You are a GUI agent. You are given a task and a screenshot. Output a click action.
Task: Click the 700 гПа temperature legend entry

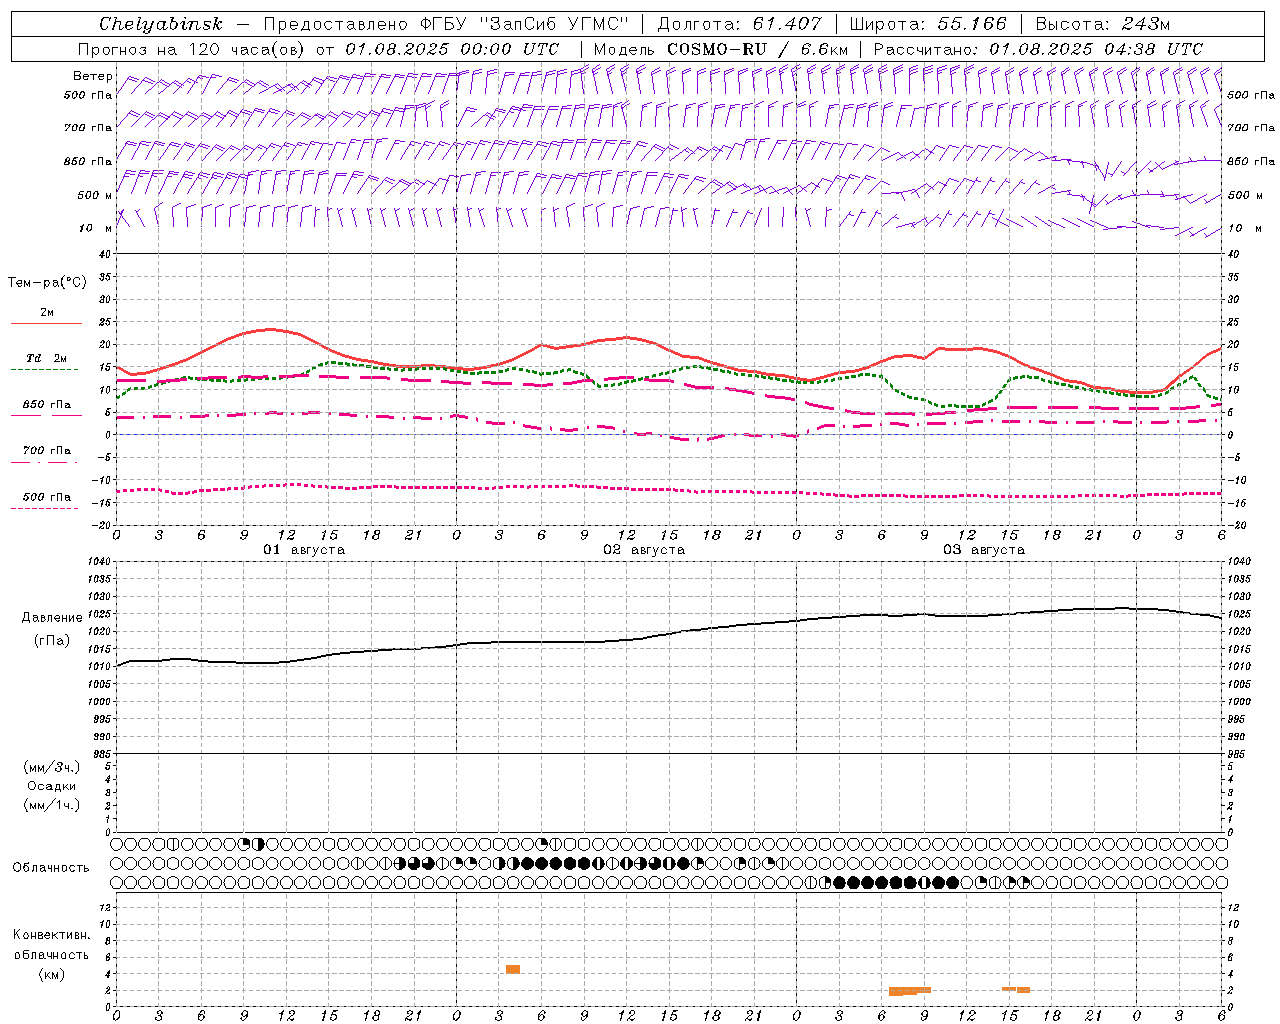(47, 450)
